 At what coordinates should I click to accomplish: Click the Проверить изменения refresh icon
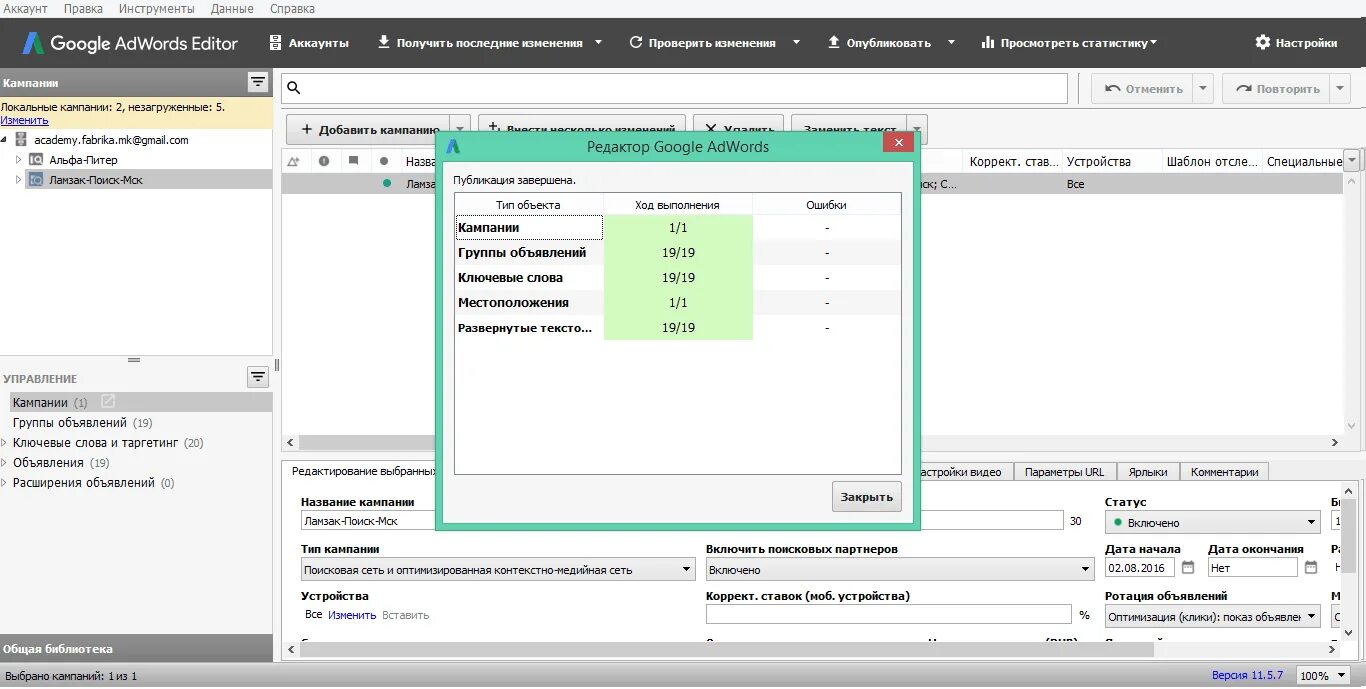point(636,42)
